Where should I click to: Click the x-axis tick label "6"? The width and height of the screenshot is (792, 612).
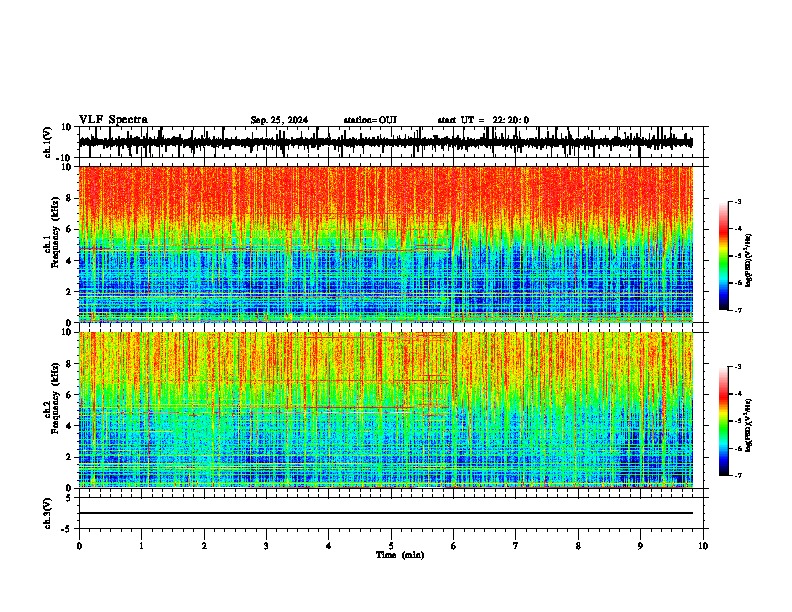pyautogui.click(x=454, y=546)
